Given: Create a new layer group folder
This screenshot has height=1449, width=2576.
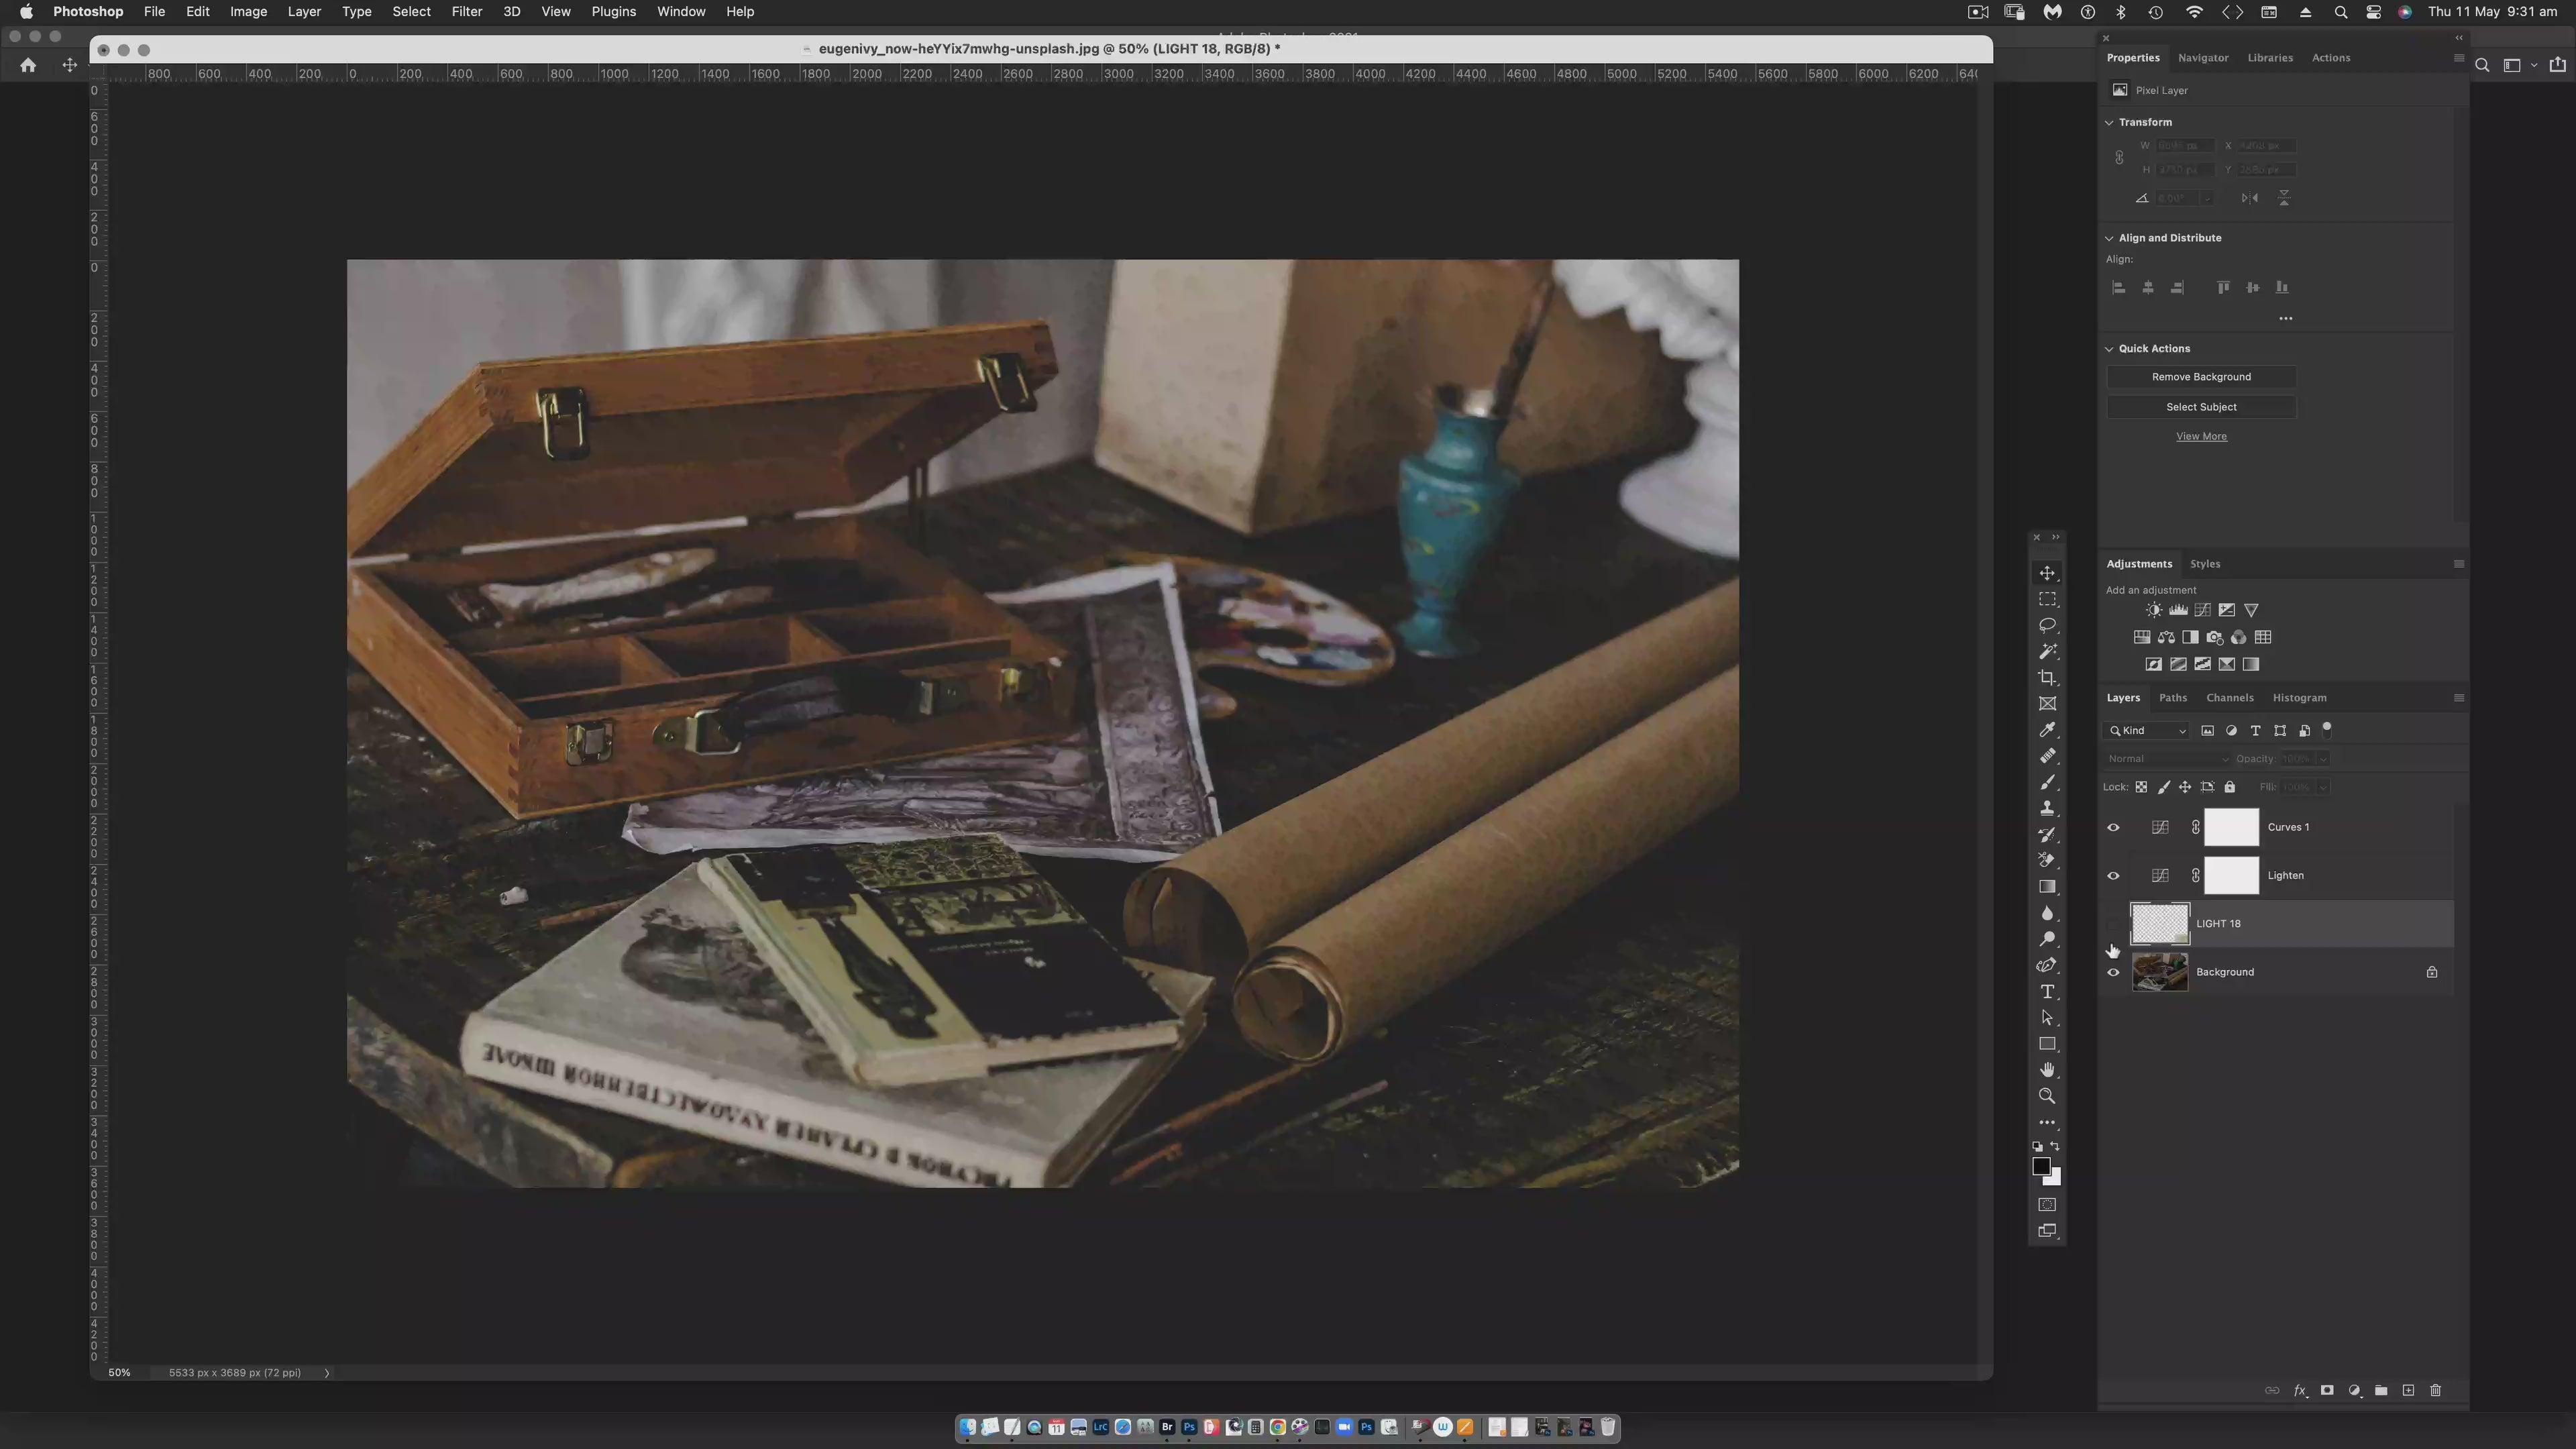Looking at the screenshot, I should (2381, 1391).
